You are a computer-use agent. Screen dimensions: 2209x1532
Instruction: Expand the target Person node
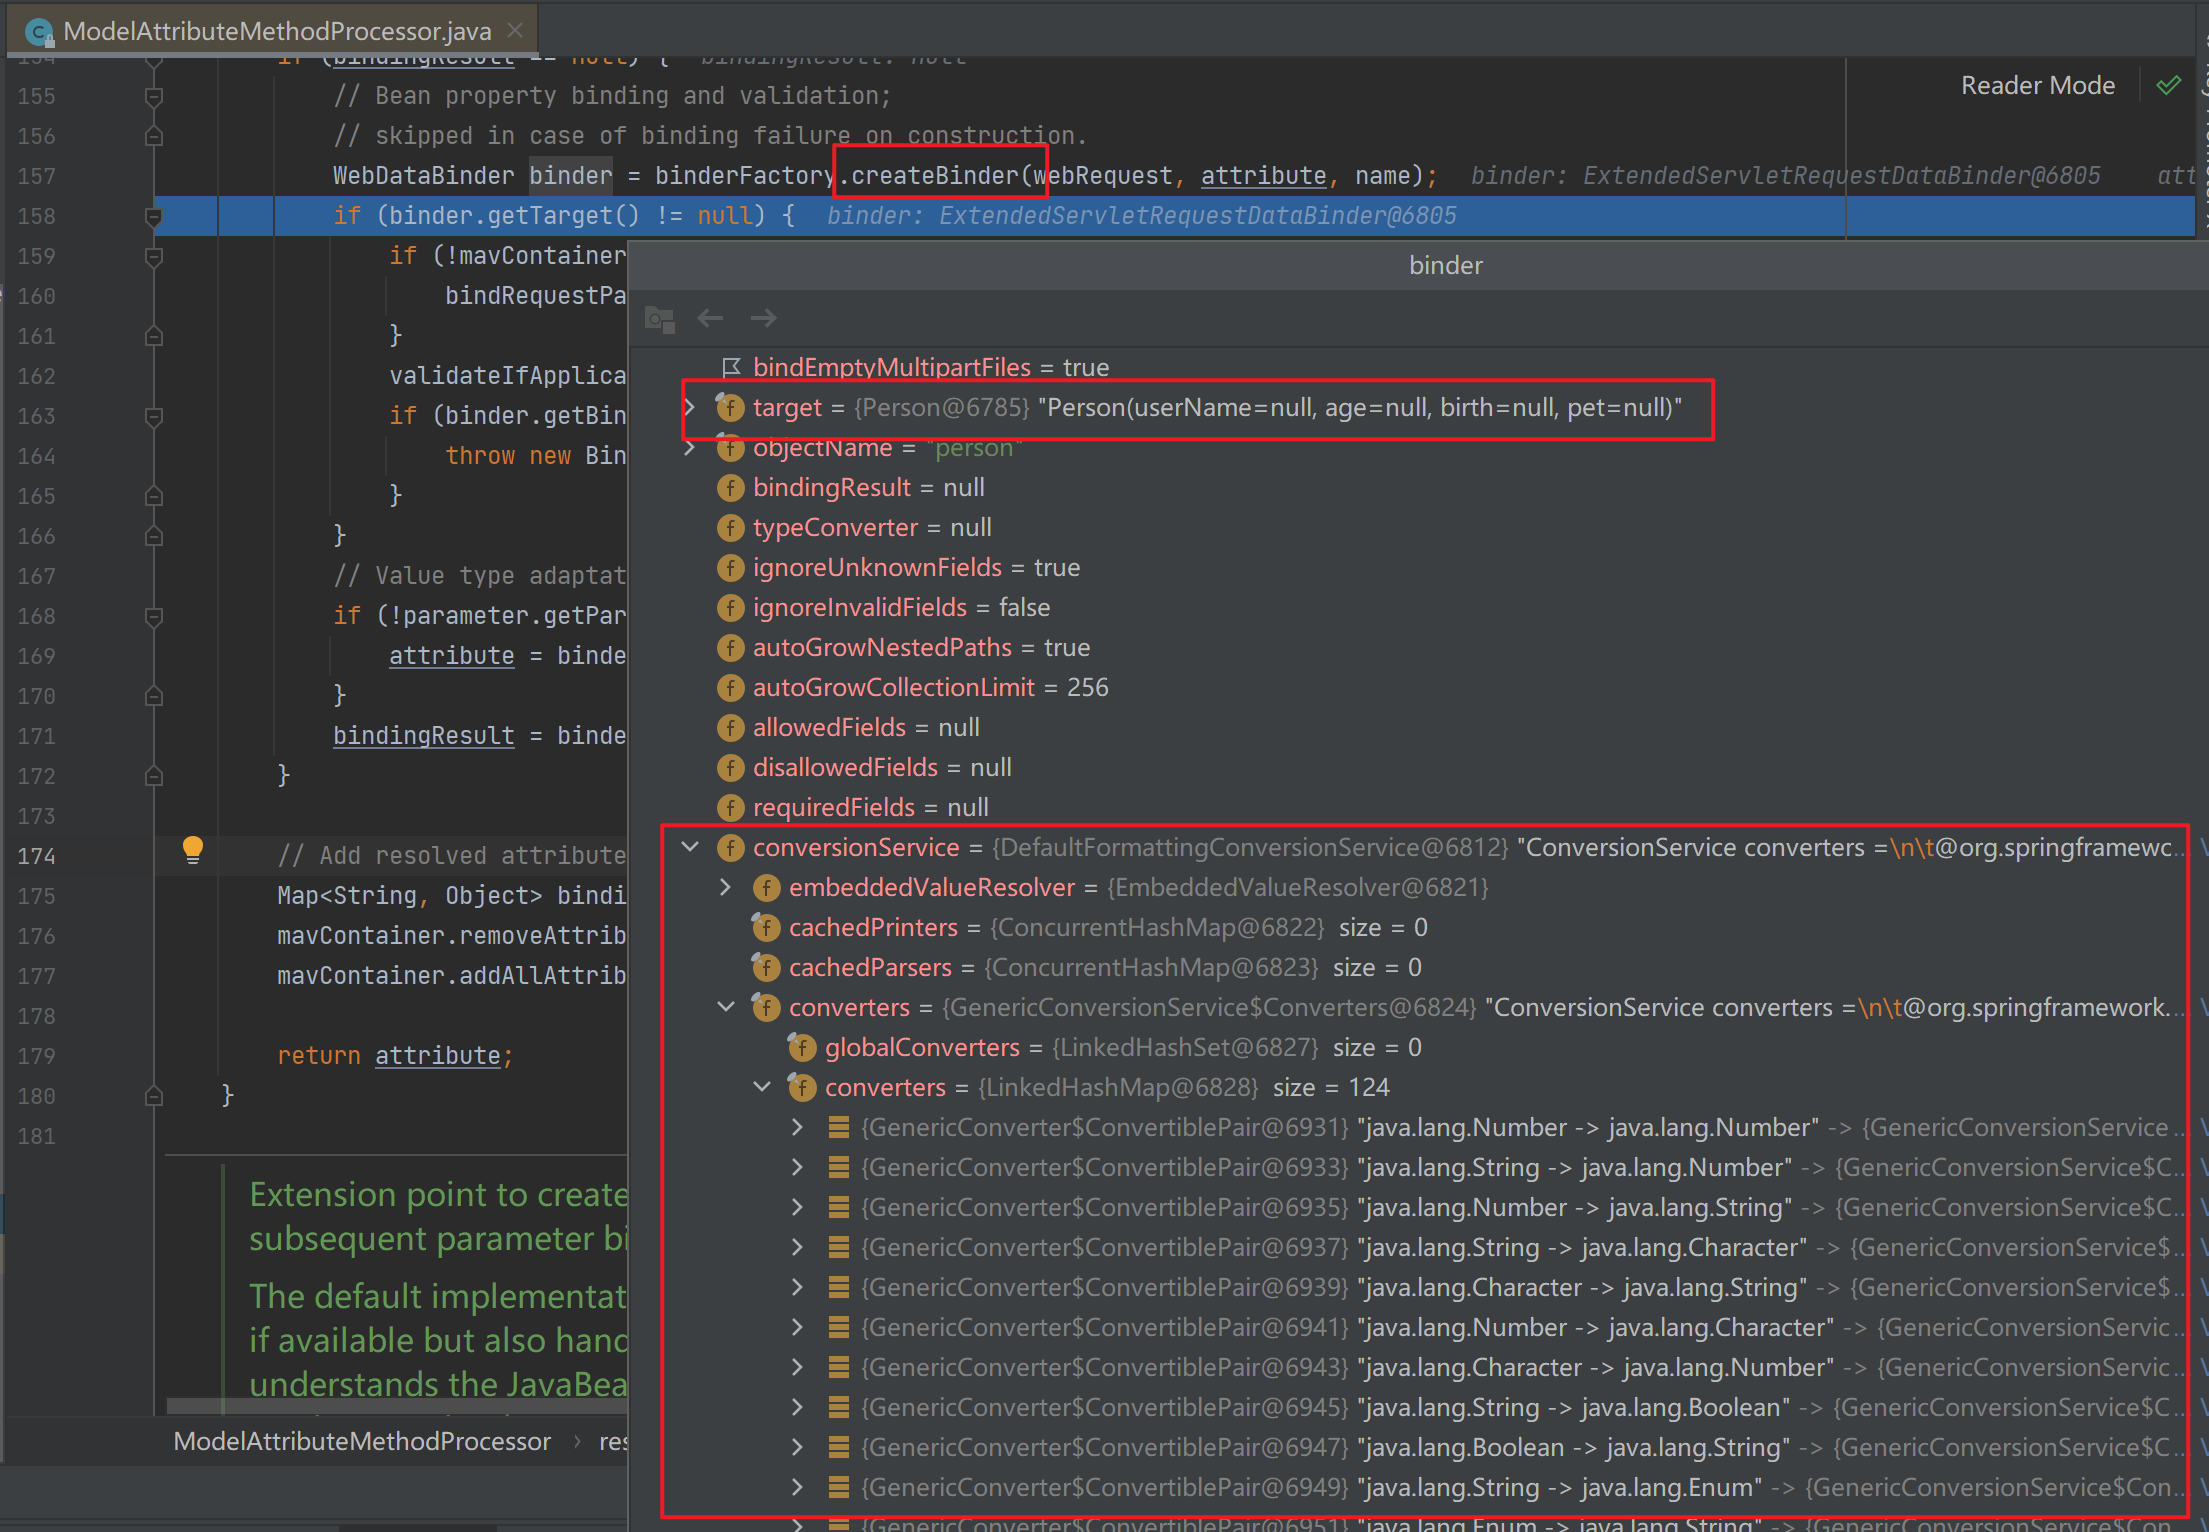pyautogui.click(x=690, y=407)
